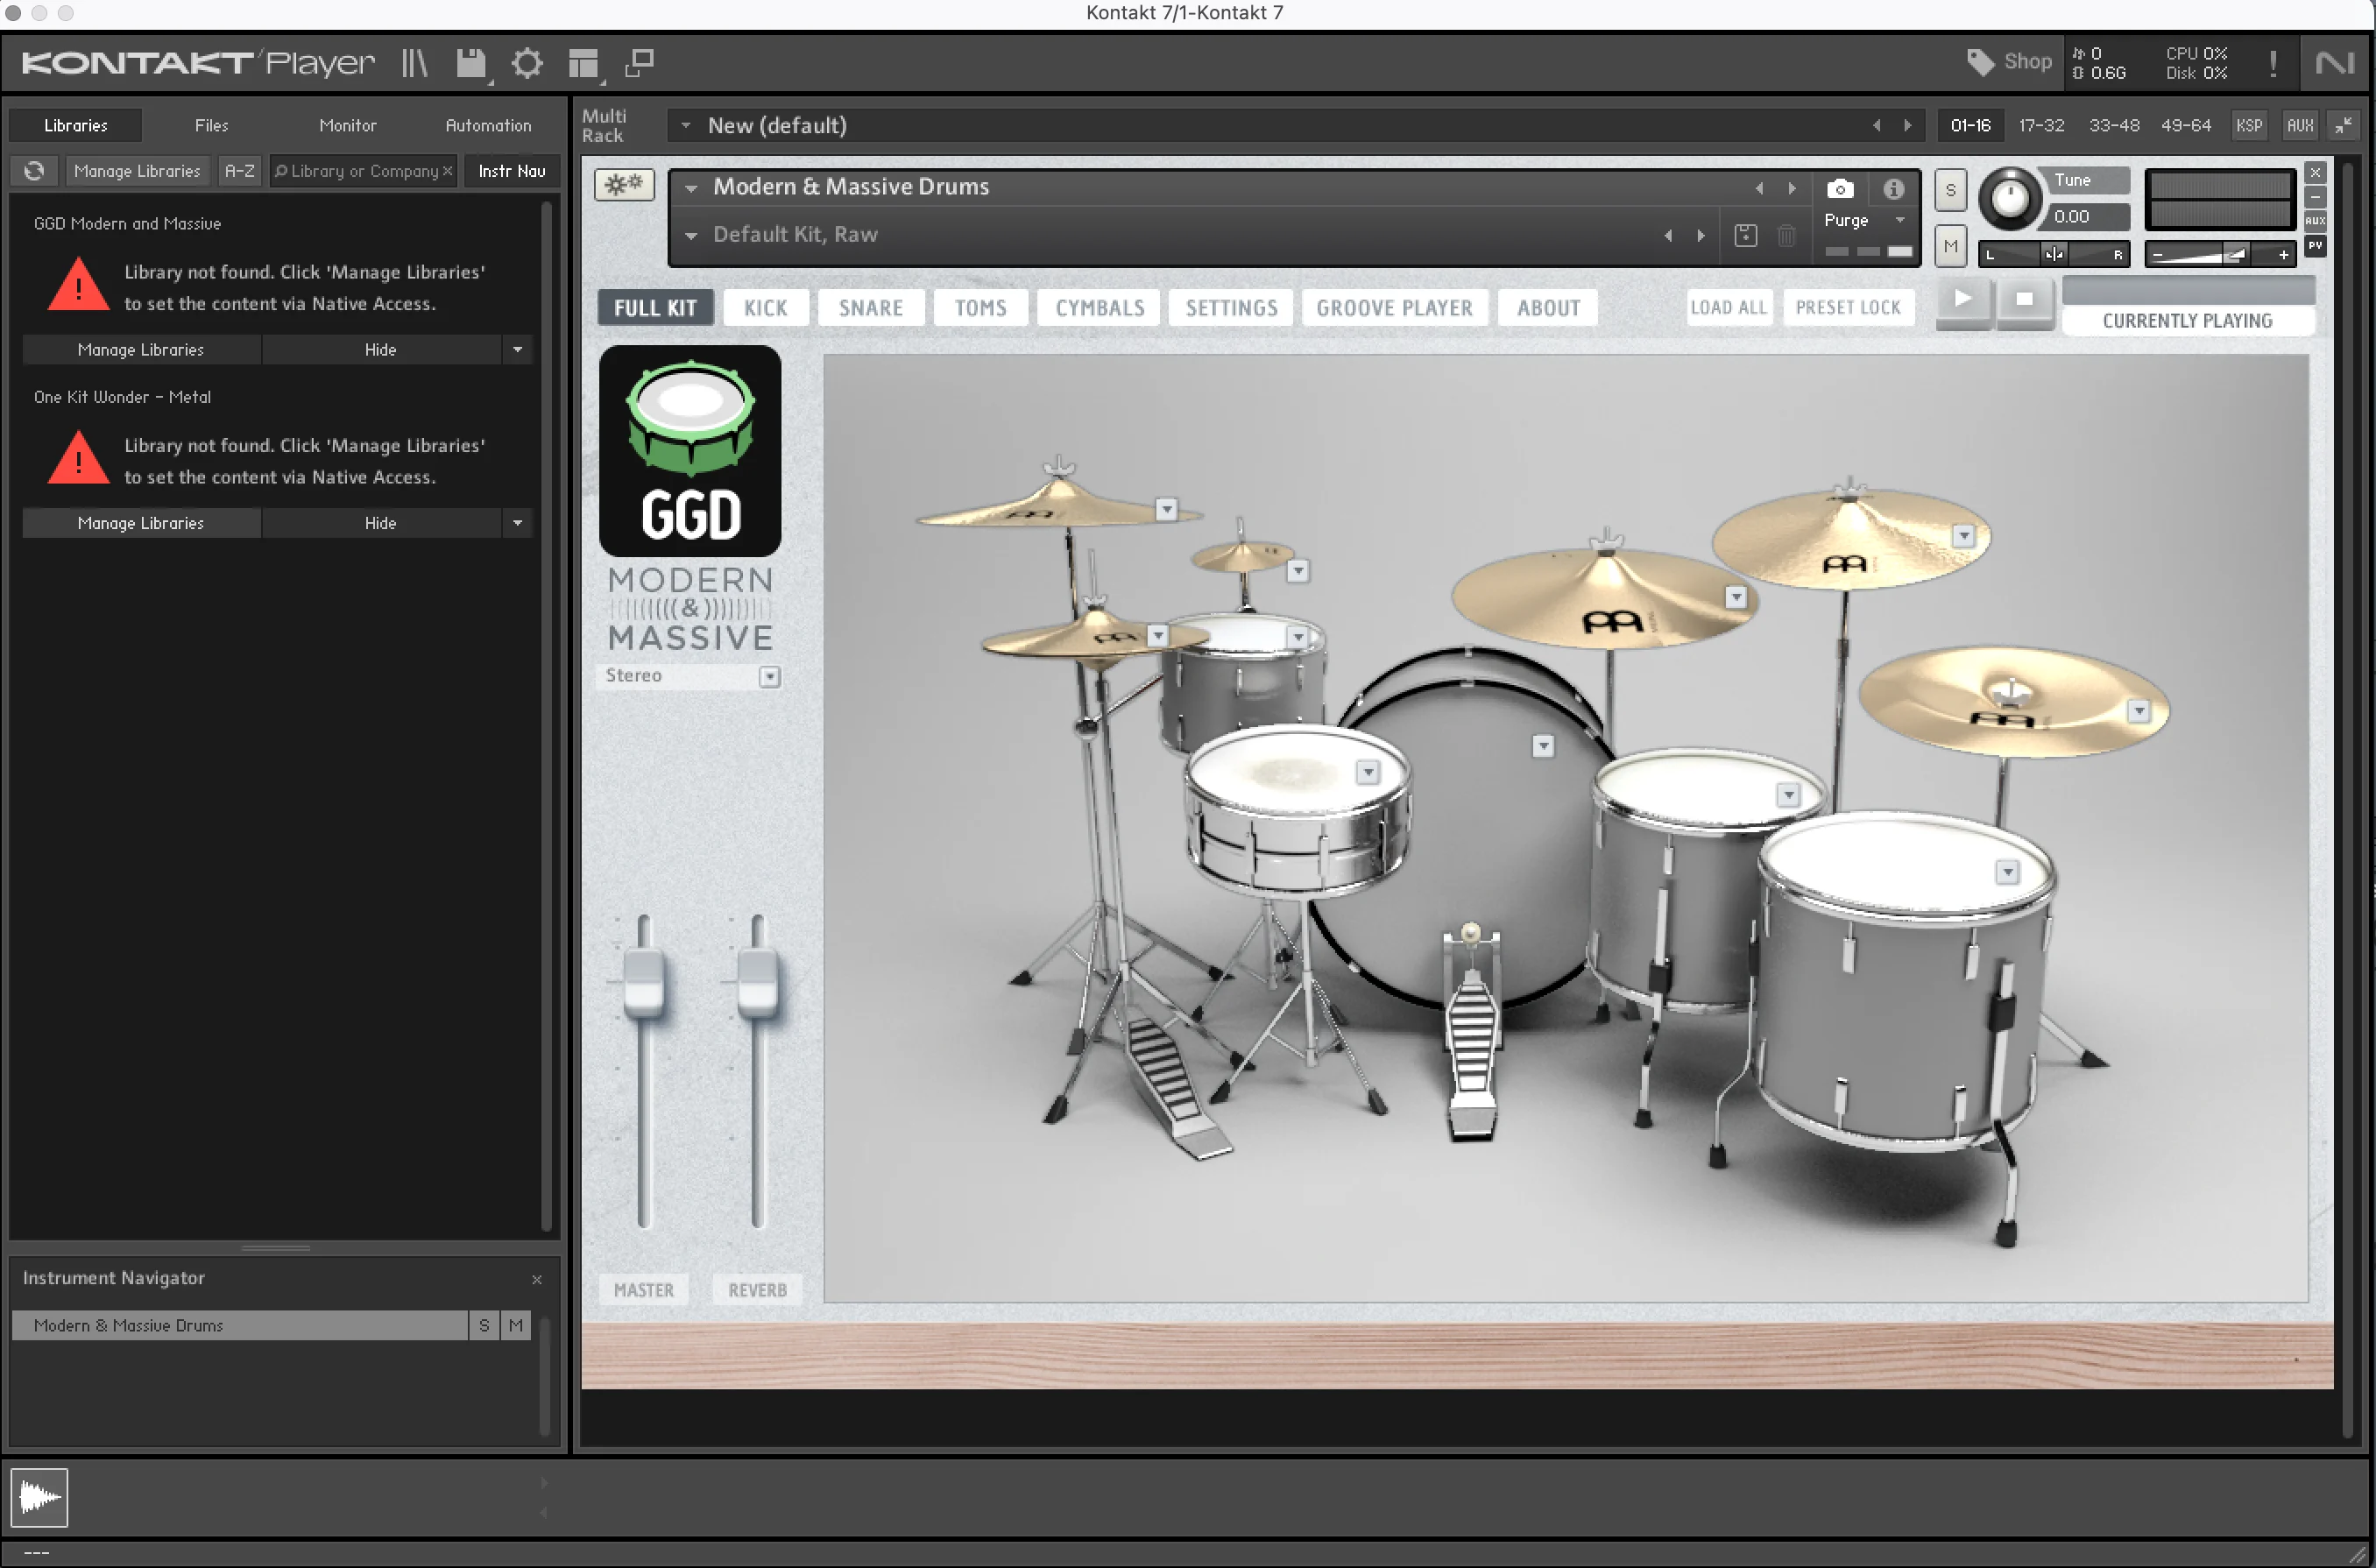
Task: Switch to the Files tab
Action: [x=211, y=125]
